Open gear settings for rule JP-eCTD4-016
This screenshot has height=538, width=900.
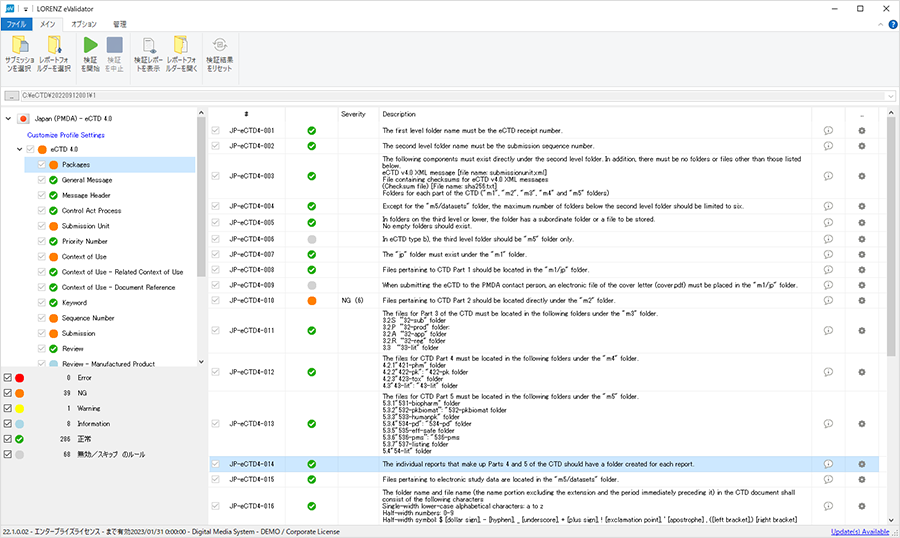tap(862, 506)
